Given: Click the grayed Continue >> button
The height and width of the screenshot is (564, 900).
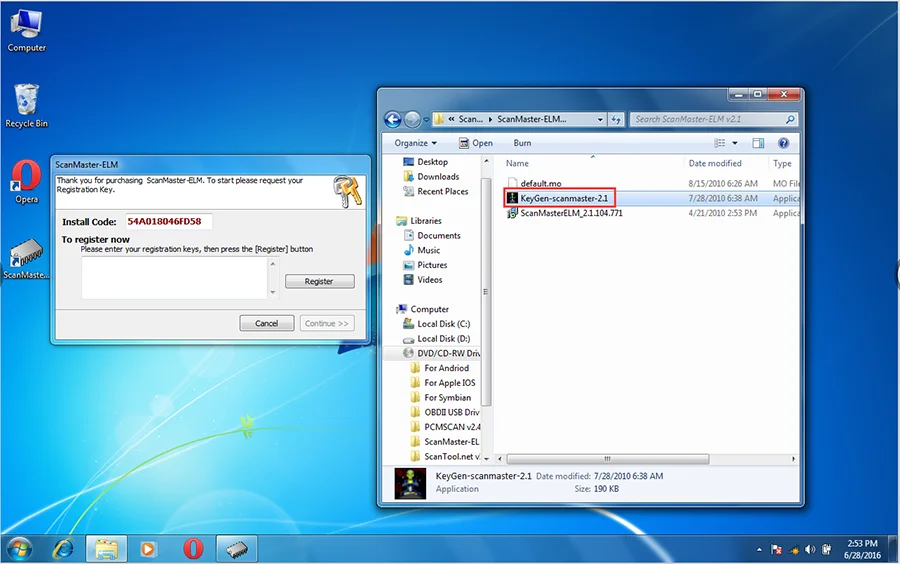Looking at the screenshot, I should [x=327, y=323].
